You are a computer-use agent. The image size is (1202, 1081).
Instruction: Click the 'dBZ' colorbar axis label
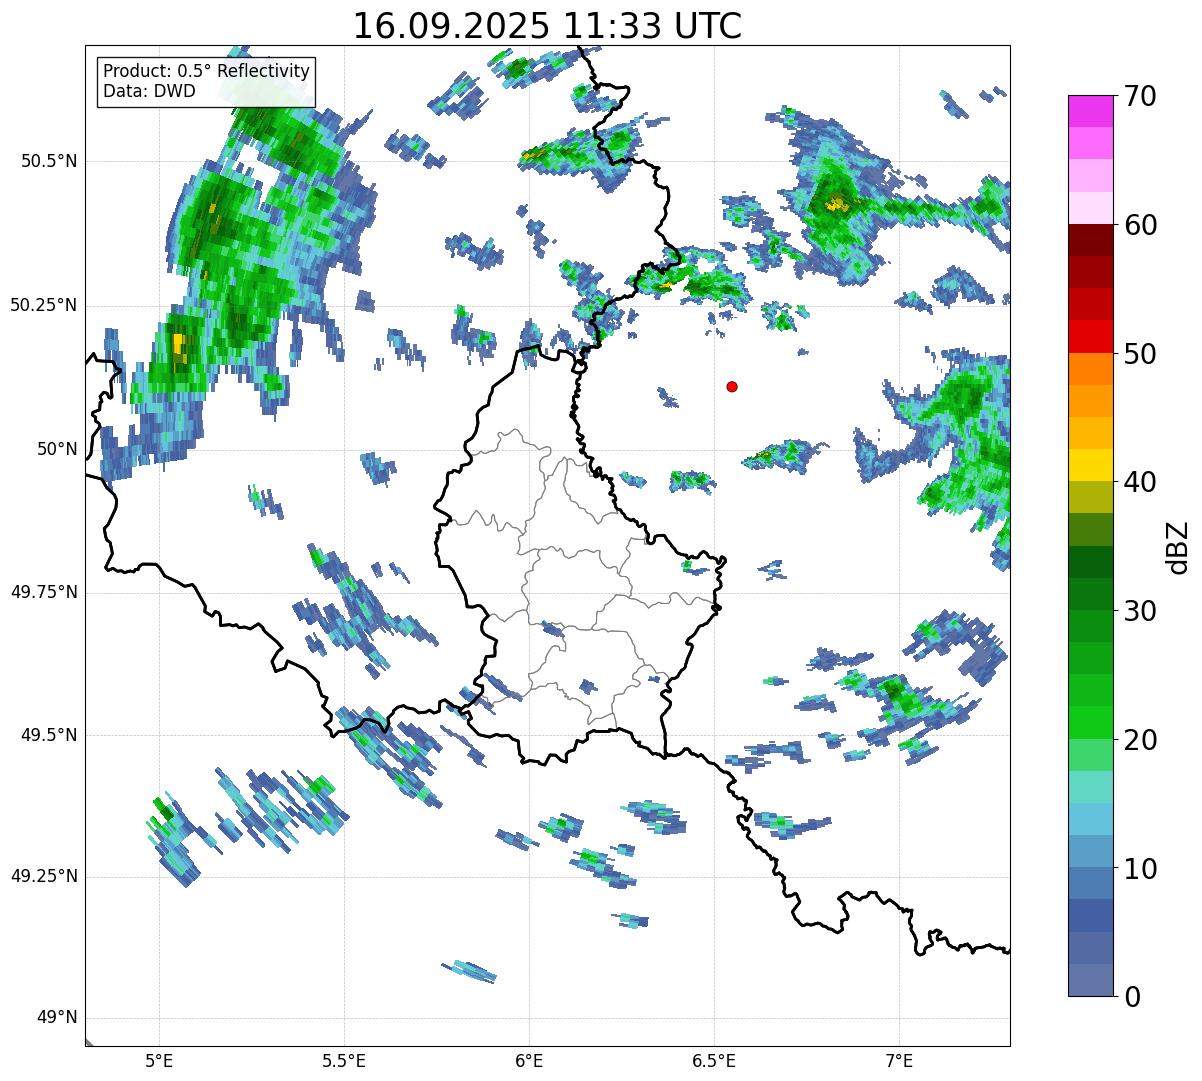click(1178, 547)
